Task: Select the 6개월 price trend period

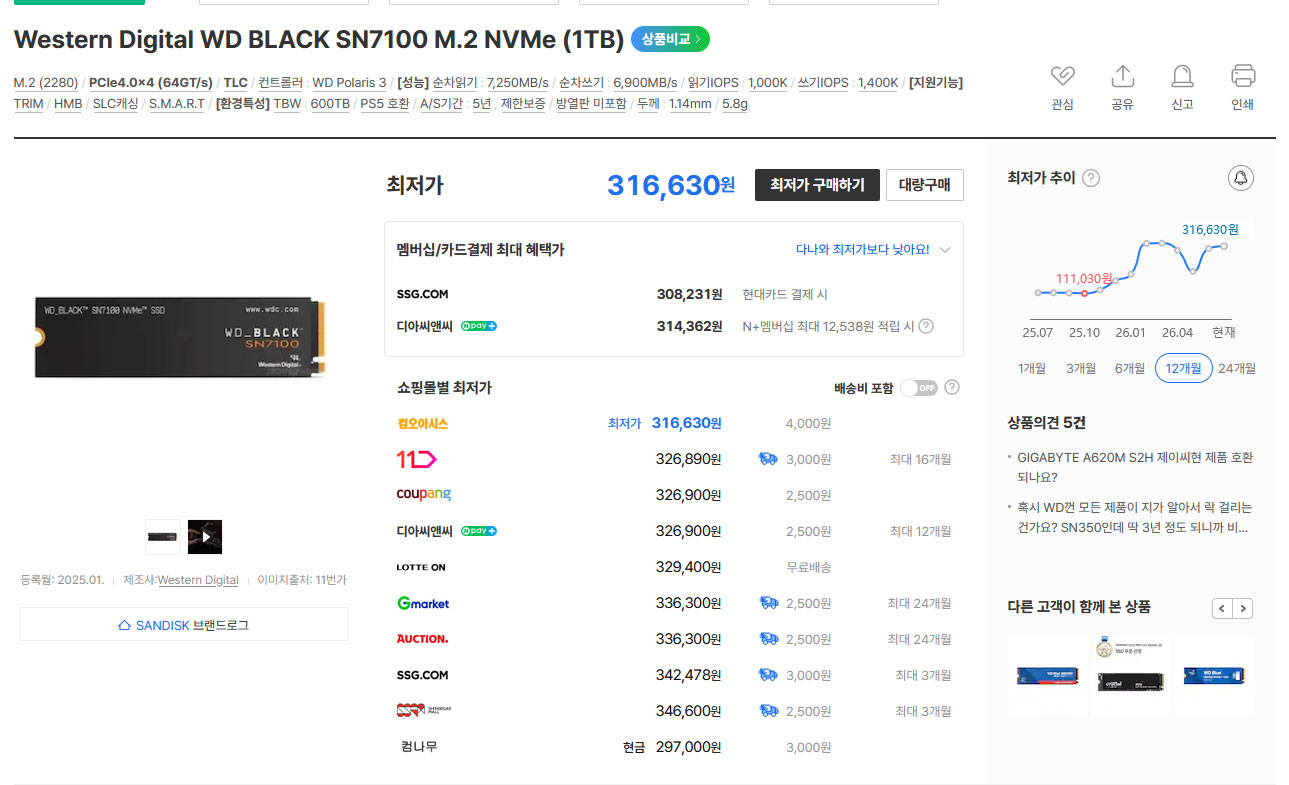Action: click(x=1130, y=368)
